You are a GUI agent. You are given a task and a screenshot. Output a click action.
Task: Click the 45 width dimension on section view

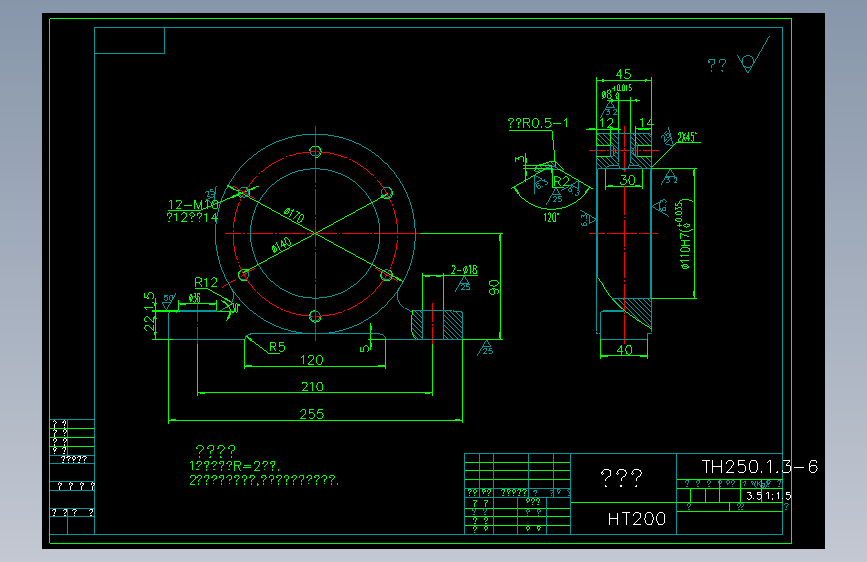[x=624, y=74]
